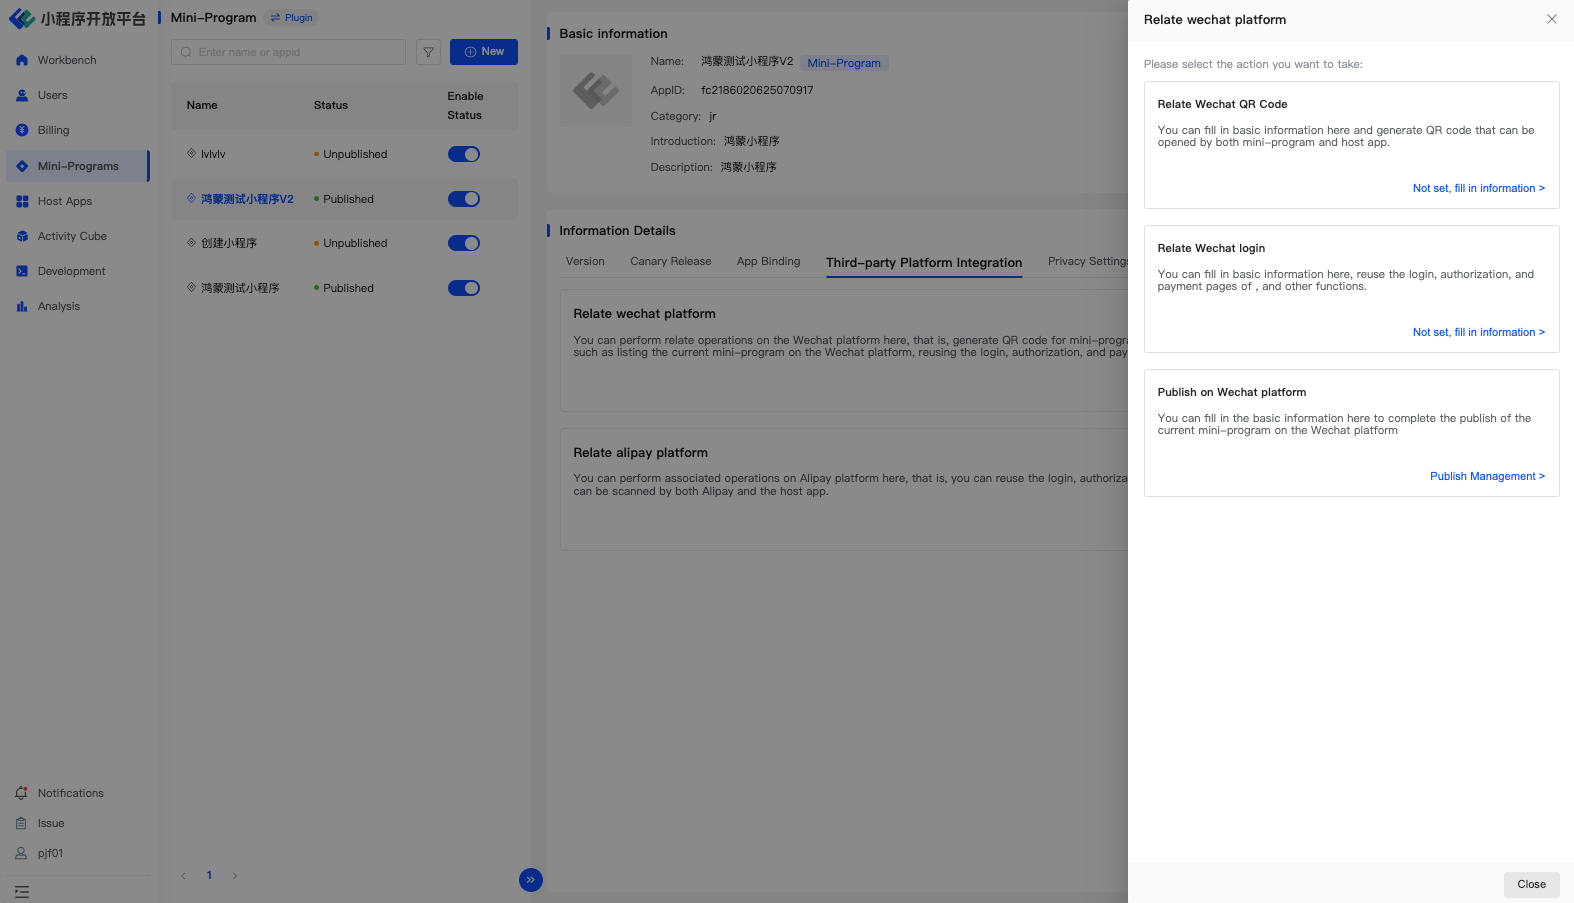
Task: Click the blue double-chevron collapse button
Action: 531,880
